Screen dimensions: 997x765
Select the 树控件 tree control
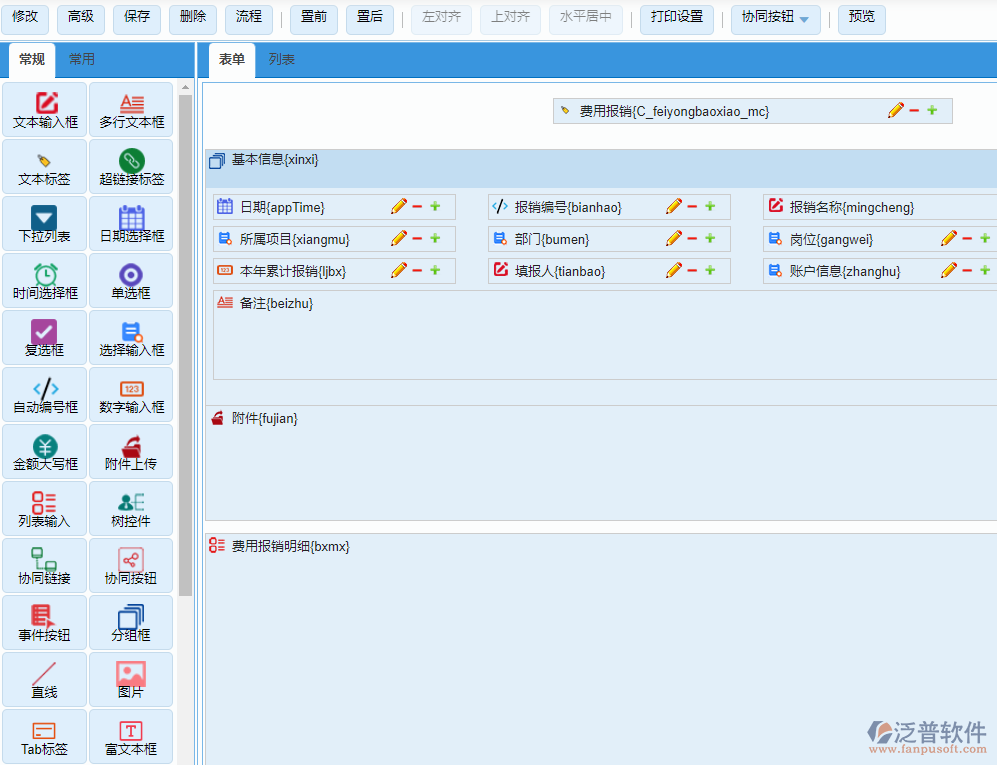click(131, 509)
